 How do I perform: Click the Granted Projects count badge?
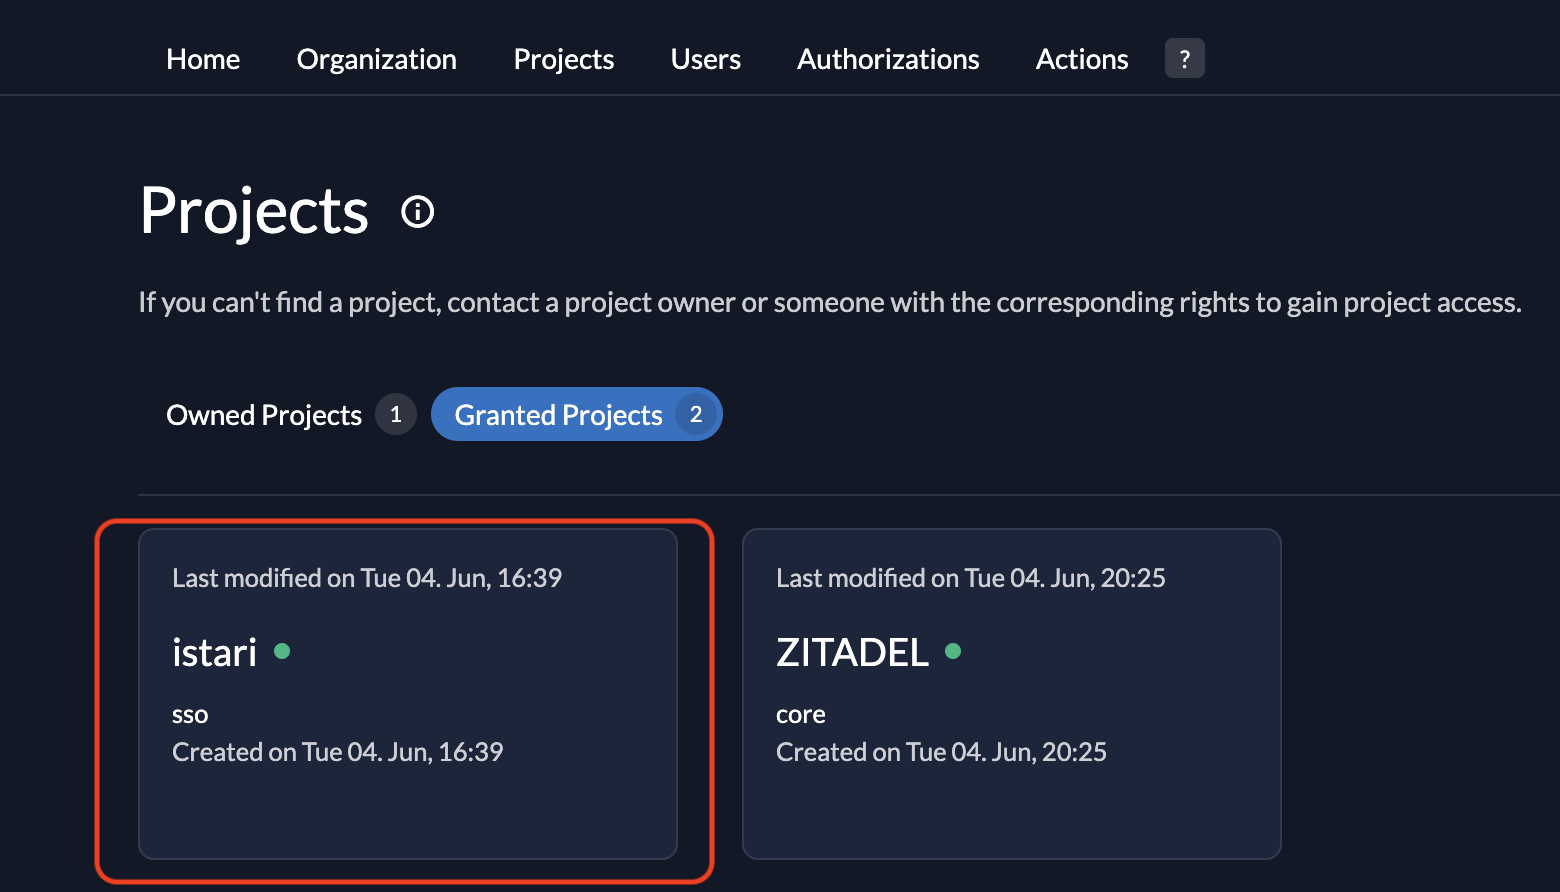696,415
